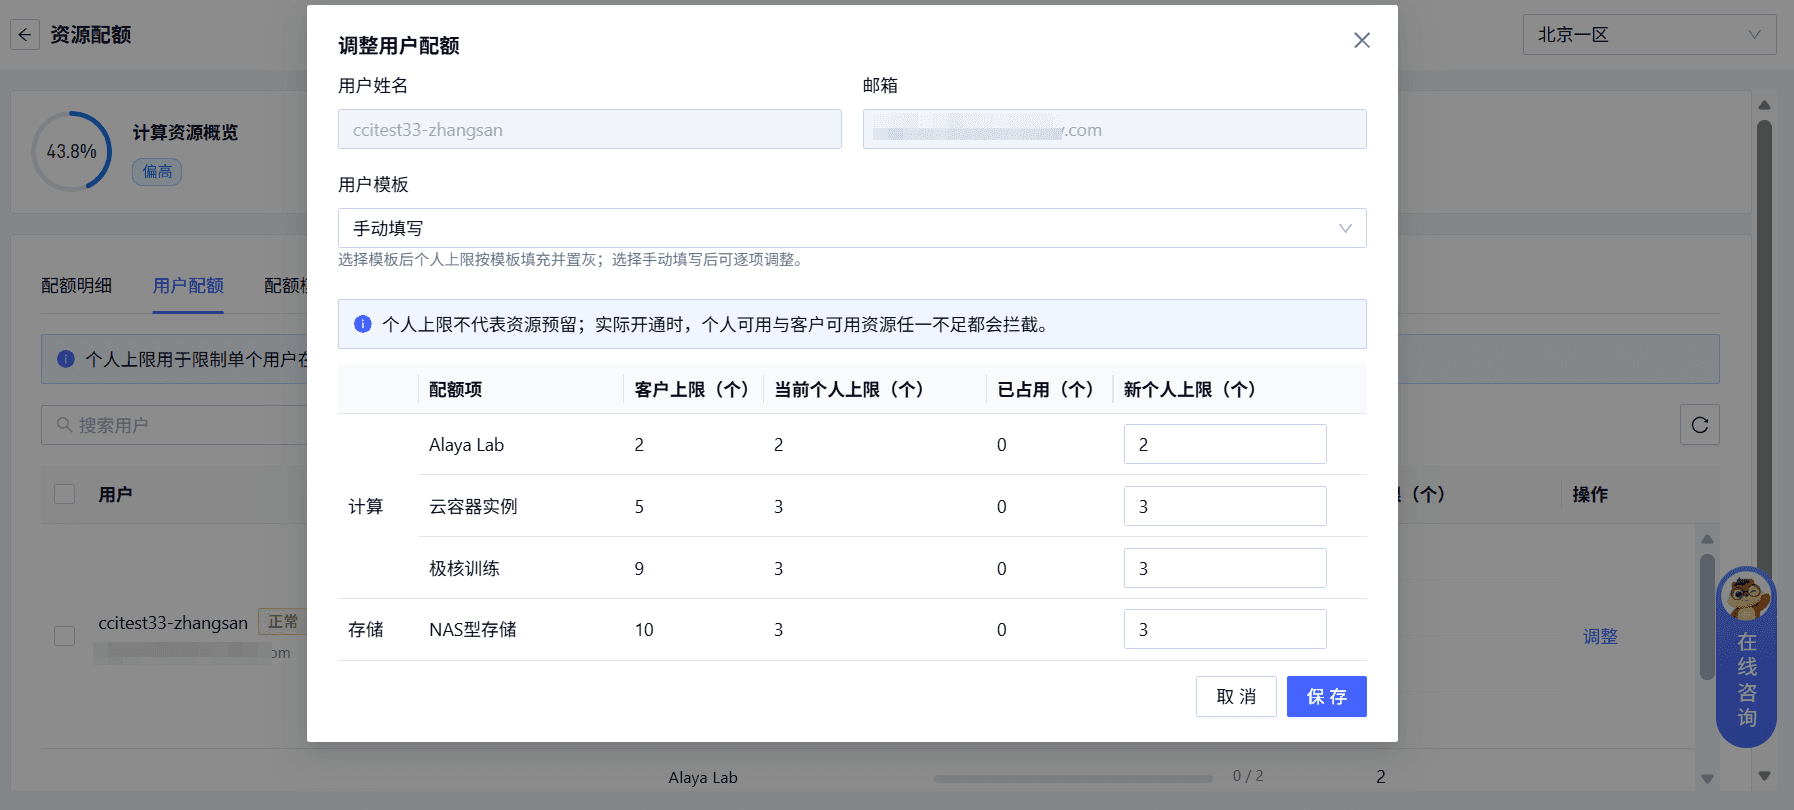
Task: Click the Alaya Lab row label in dialog
Action: pyautogui.click(x=466, y=445)
